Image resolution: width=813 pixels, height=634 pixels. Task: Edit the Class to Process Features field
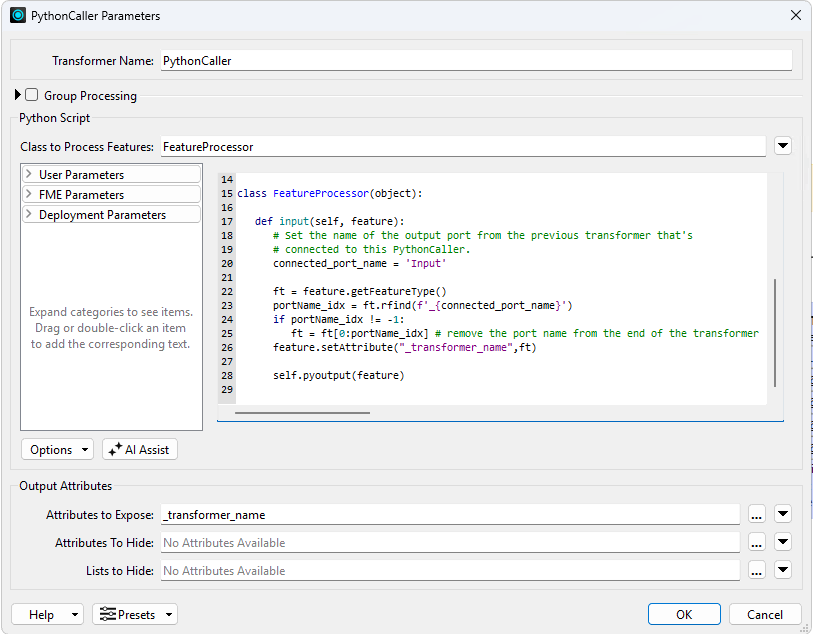coord(463,147)
